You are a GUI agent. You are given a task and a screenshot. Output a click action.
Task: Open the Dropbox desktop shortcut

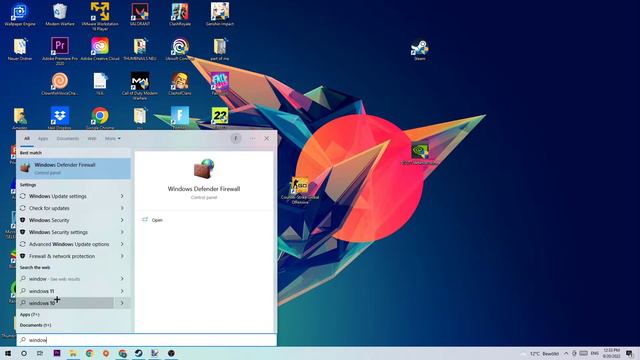point(60,118)
